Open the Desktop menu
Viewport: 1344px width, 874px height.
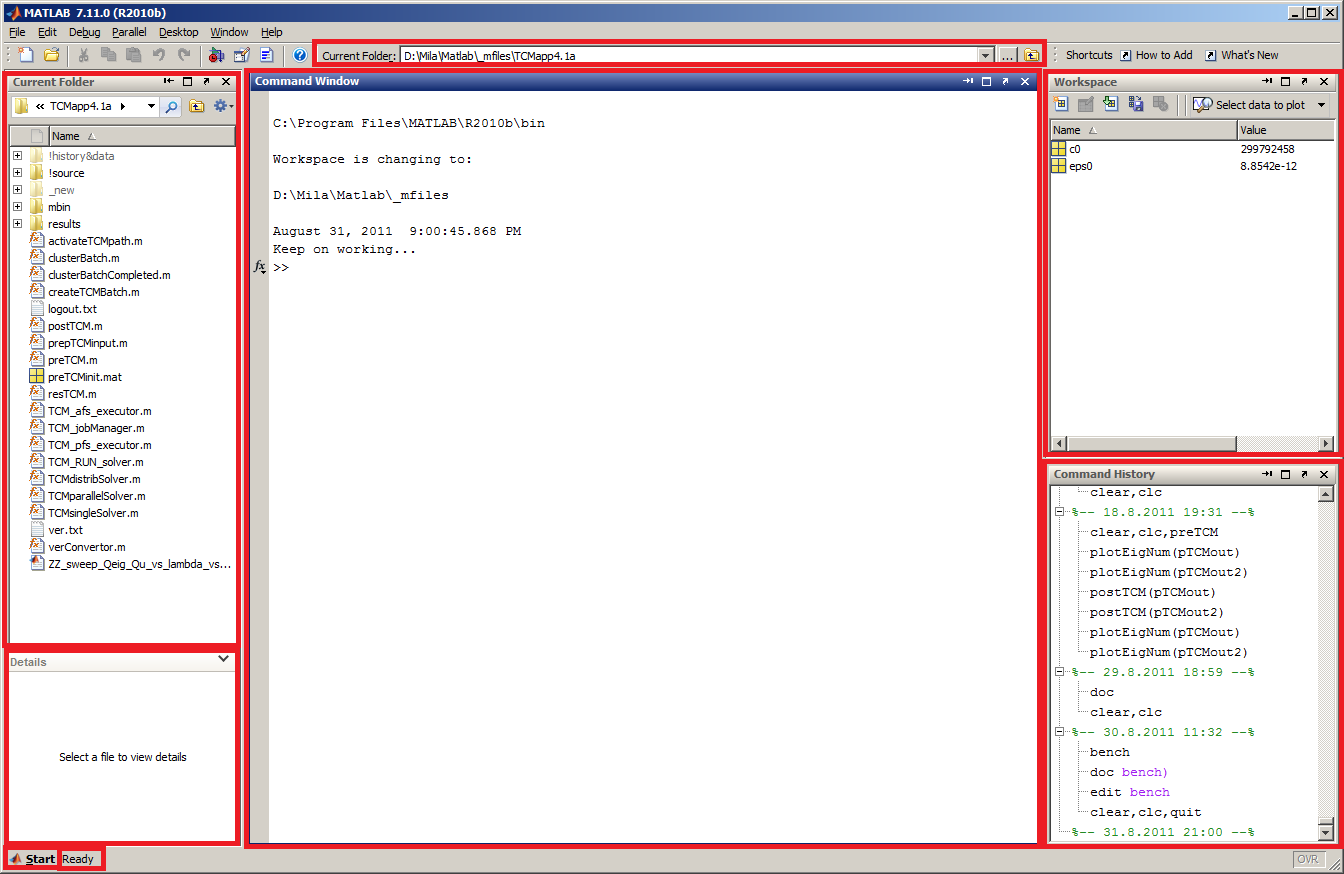[179, 32]
